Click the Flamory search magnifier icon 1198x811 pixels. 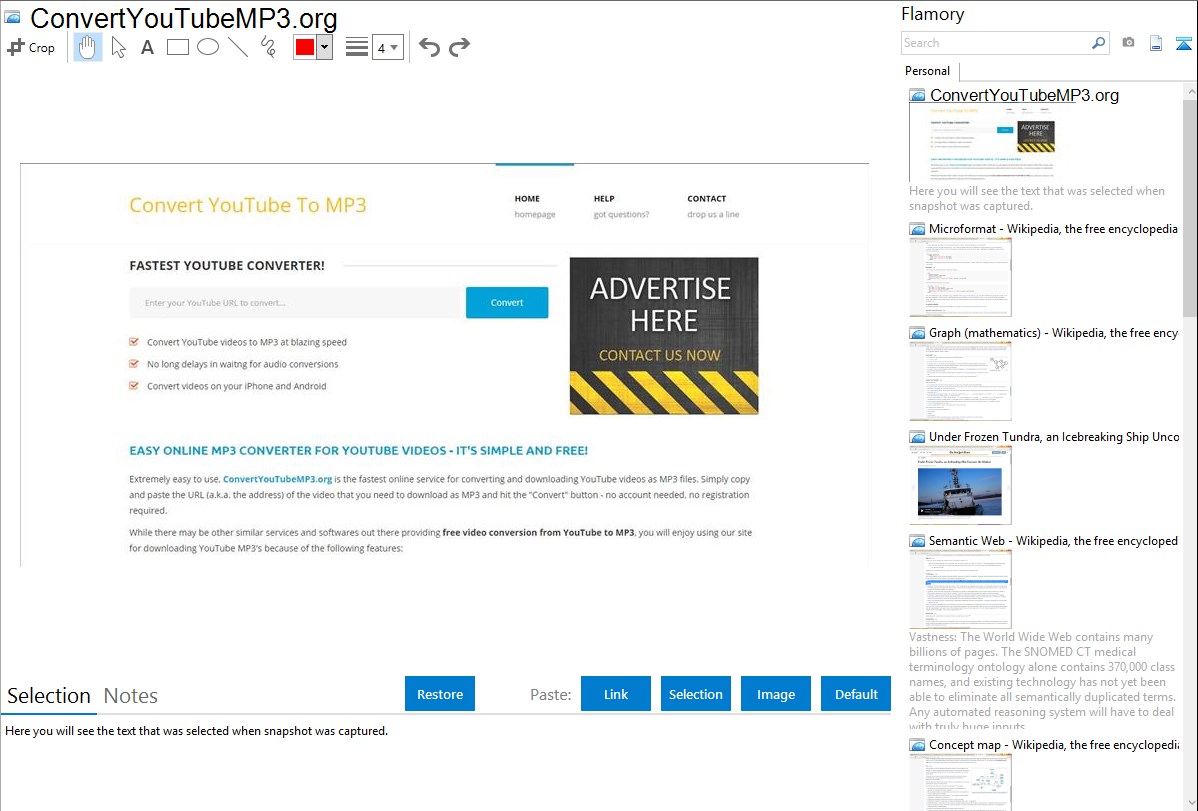[x=1098, y=43]
